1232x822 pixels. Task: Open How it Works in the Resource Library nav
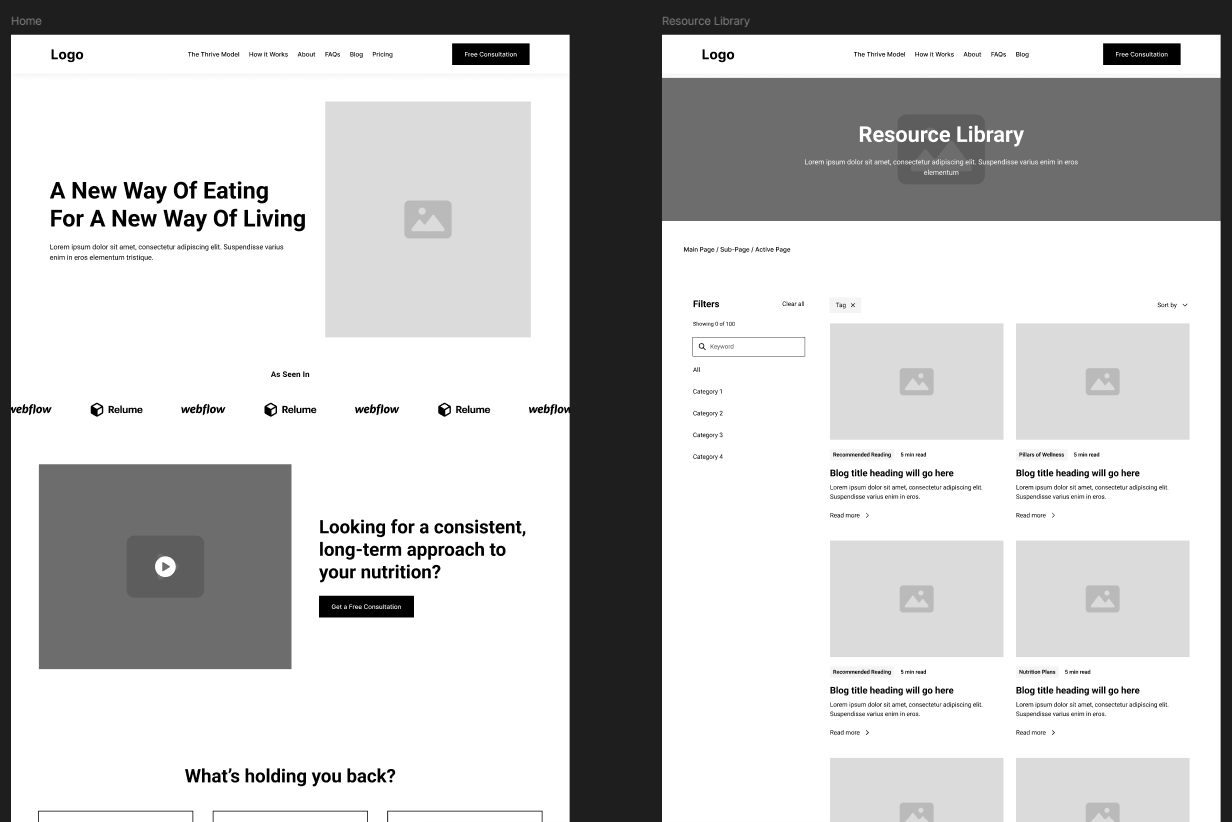[934, 55]
